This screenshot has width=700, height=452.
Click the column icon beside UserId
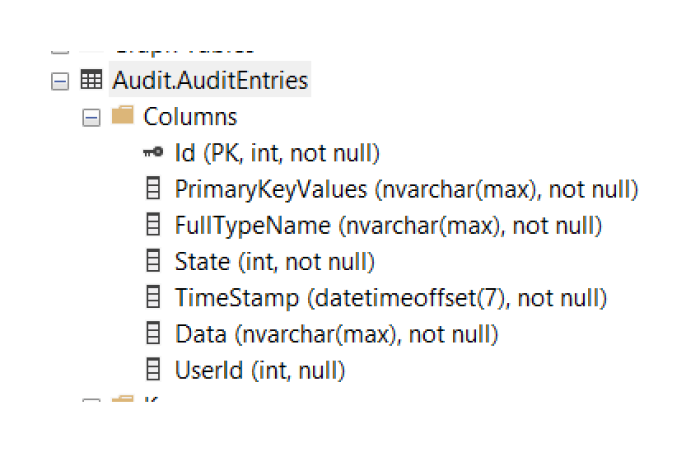tap(153, 369)
